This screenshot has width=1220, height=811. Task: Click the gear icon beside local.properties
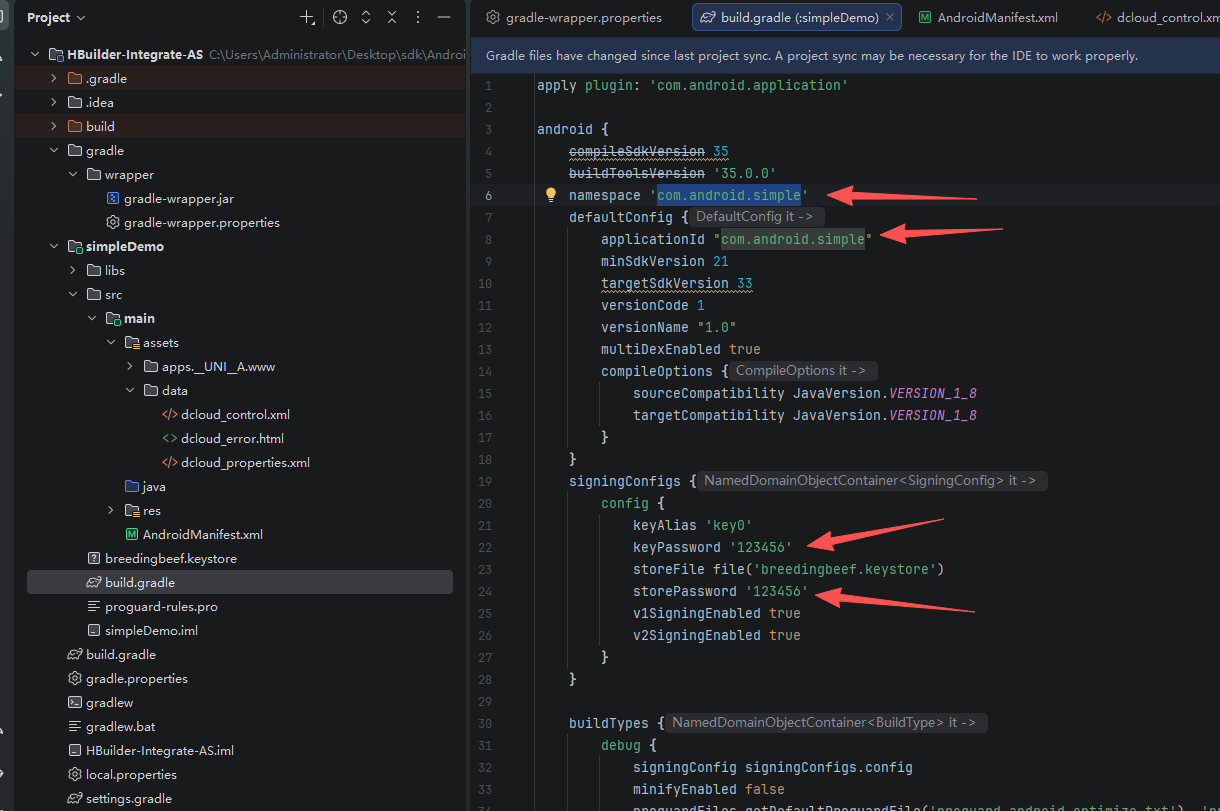[75, 774]
